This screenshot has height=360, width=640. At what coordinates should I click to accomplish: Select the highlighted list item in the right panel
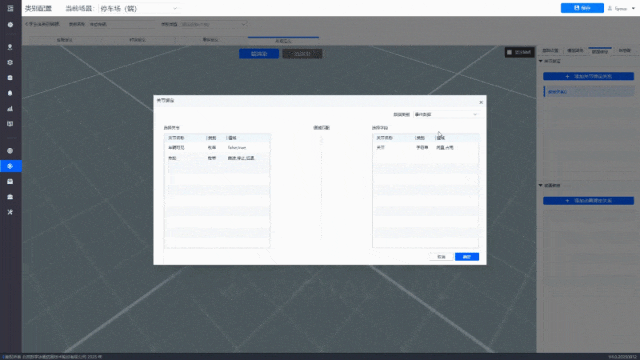589,92
